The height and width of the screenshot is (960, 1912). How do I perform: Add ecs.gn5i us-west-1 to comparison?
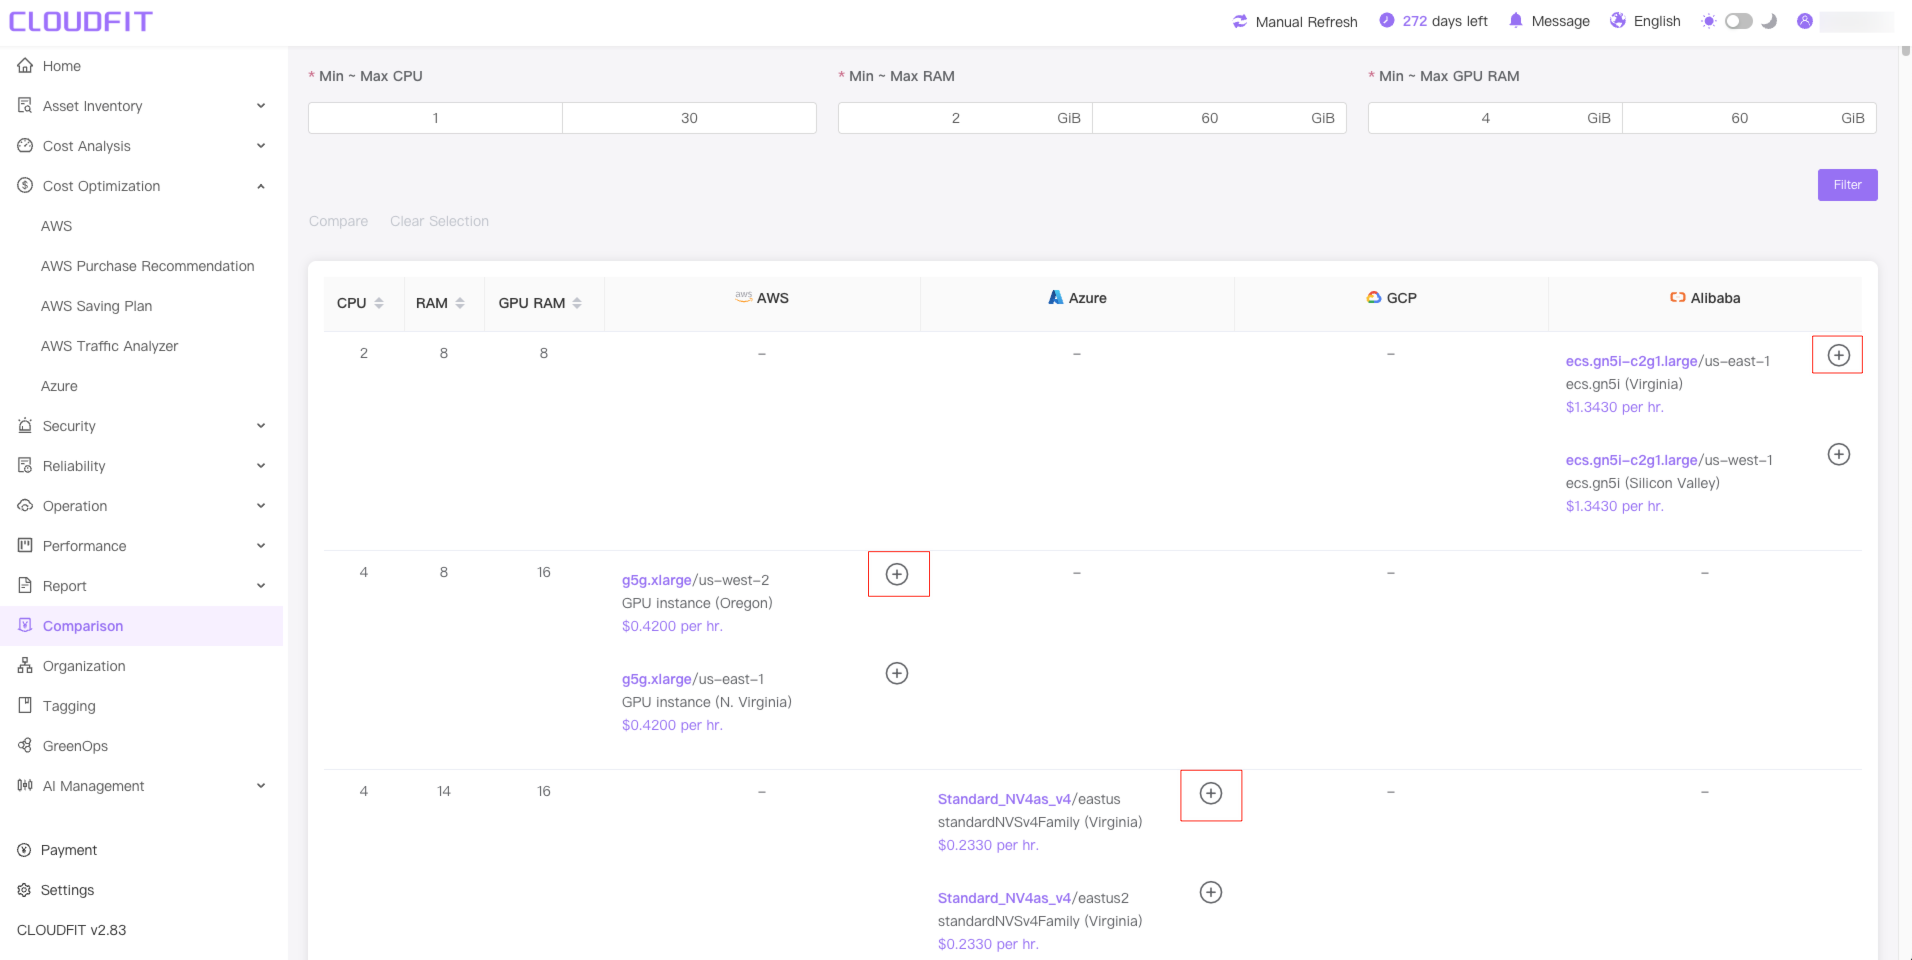coord(1838,454)
